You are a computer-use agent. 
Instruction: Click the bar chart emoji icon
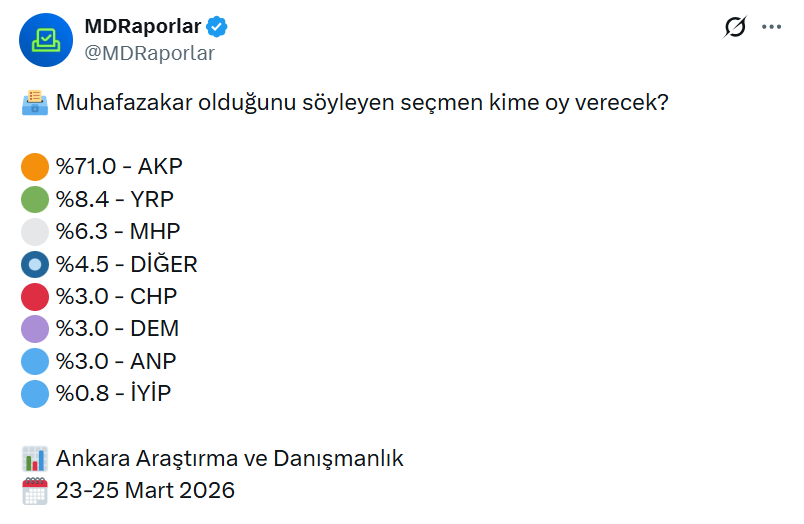click(35, 459)
